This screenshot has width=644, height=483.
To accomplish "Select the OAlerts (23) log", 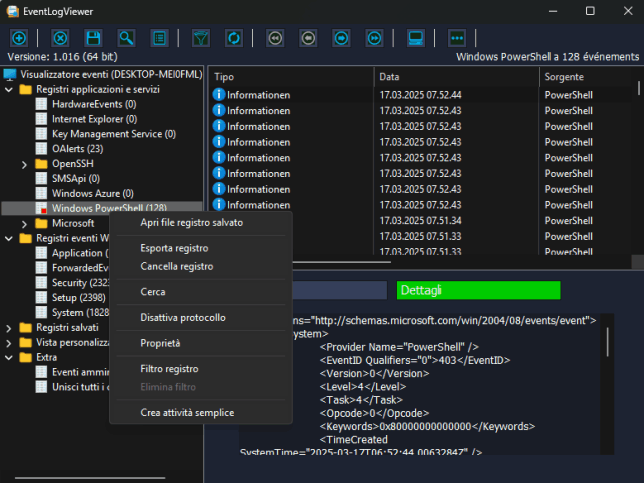I will pos(77,149).
